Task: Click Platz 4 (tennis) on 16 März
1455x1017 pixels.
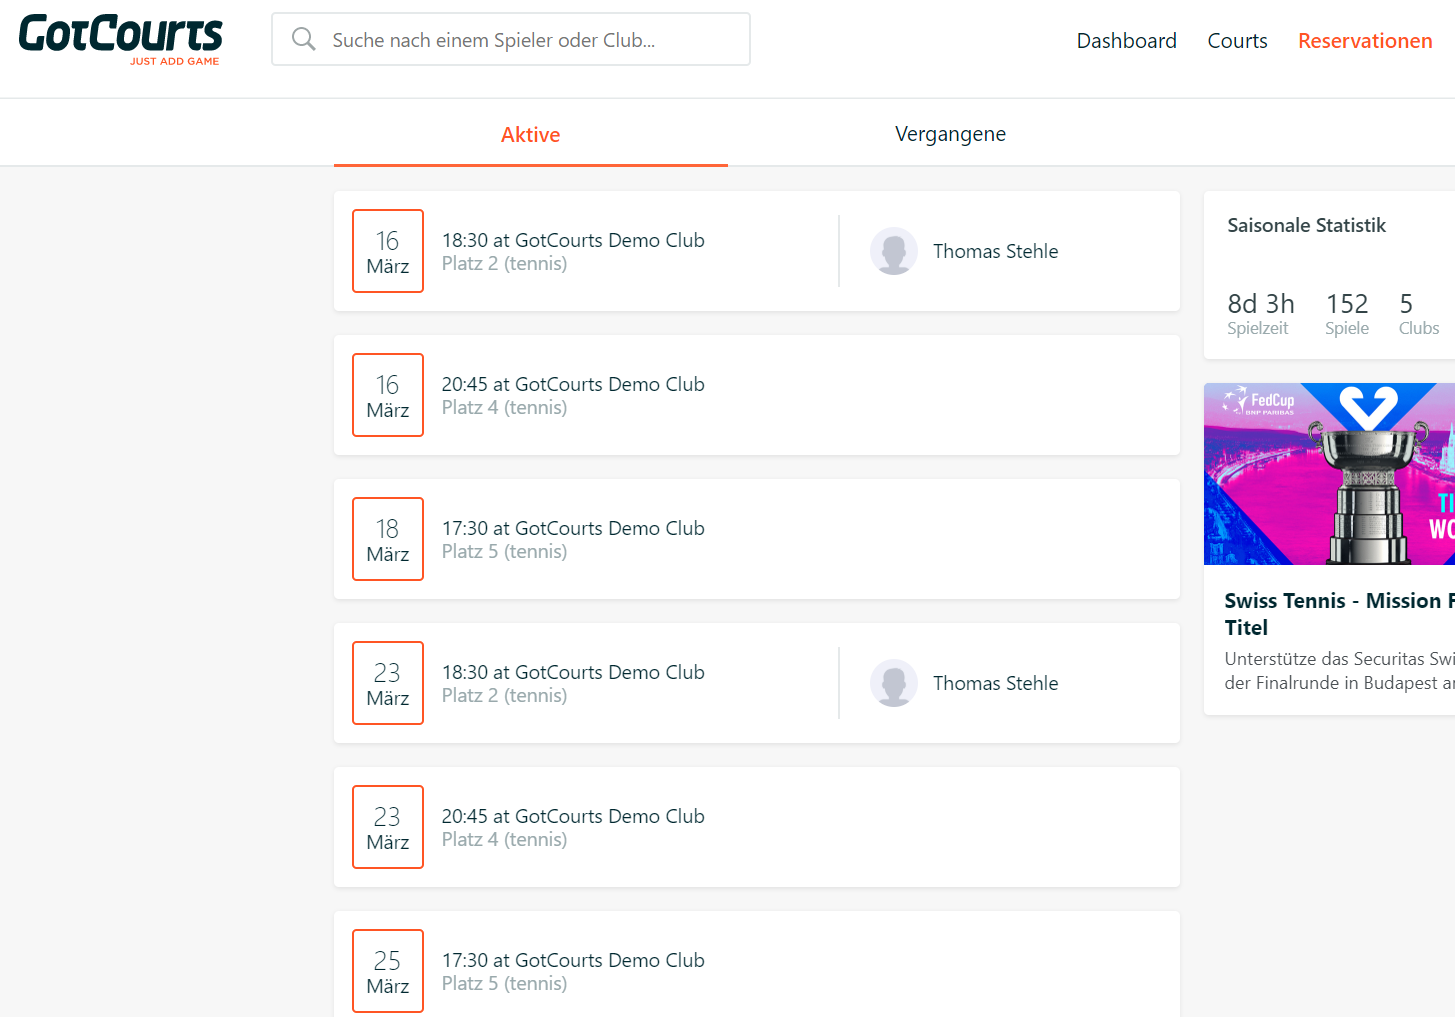Action: [504, 408]
